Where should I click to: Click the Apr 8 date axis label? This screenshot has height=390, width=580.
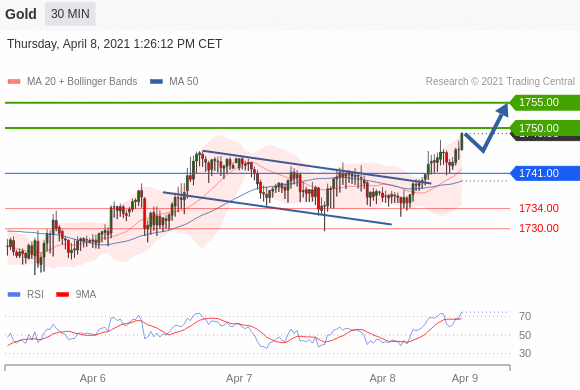point(382,379)
